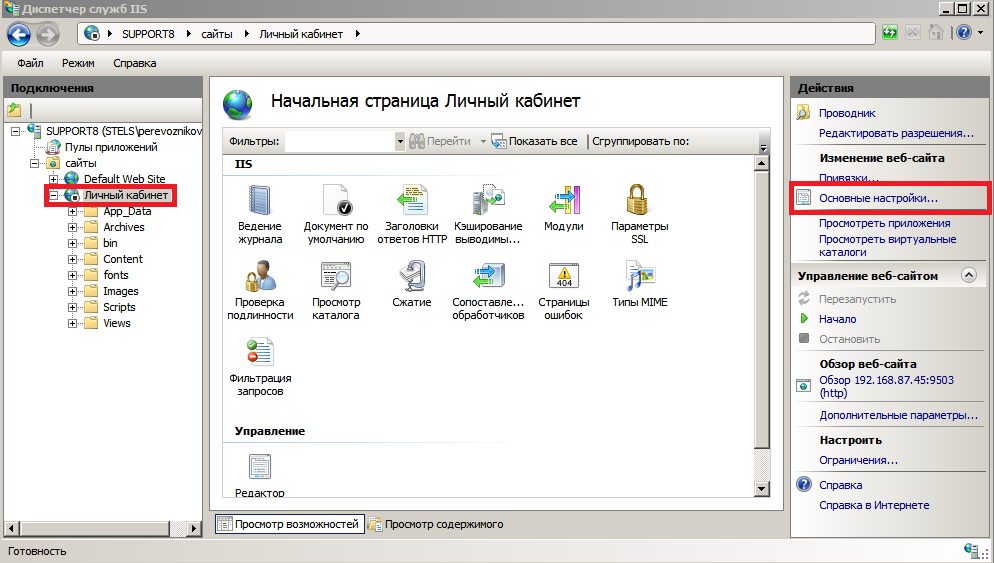
Task: Switch to Просмотр возможностей tab
Action: click(x=290, y=524)
